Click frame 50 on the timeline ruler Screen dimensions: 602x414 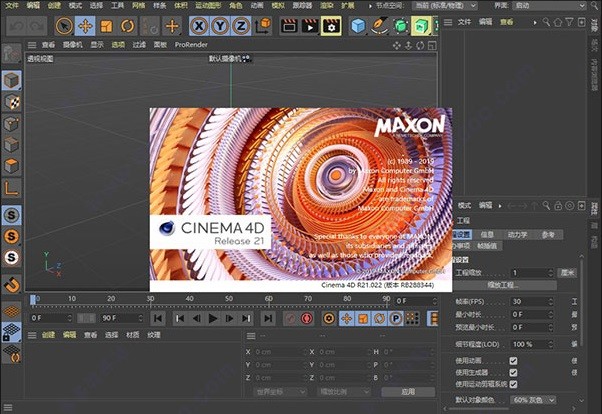pyautogui.click(x=229, y=299)
